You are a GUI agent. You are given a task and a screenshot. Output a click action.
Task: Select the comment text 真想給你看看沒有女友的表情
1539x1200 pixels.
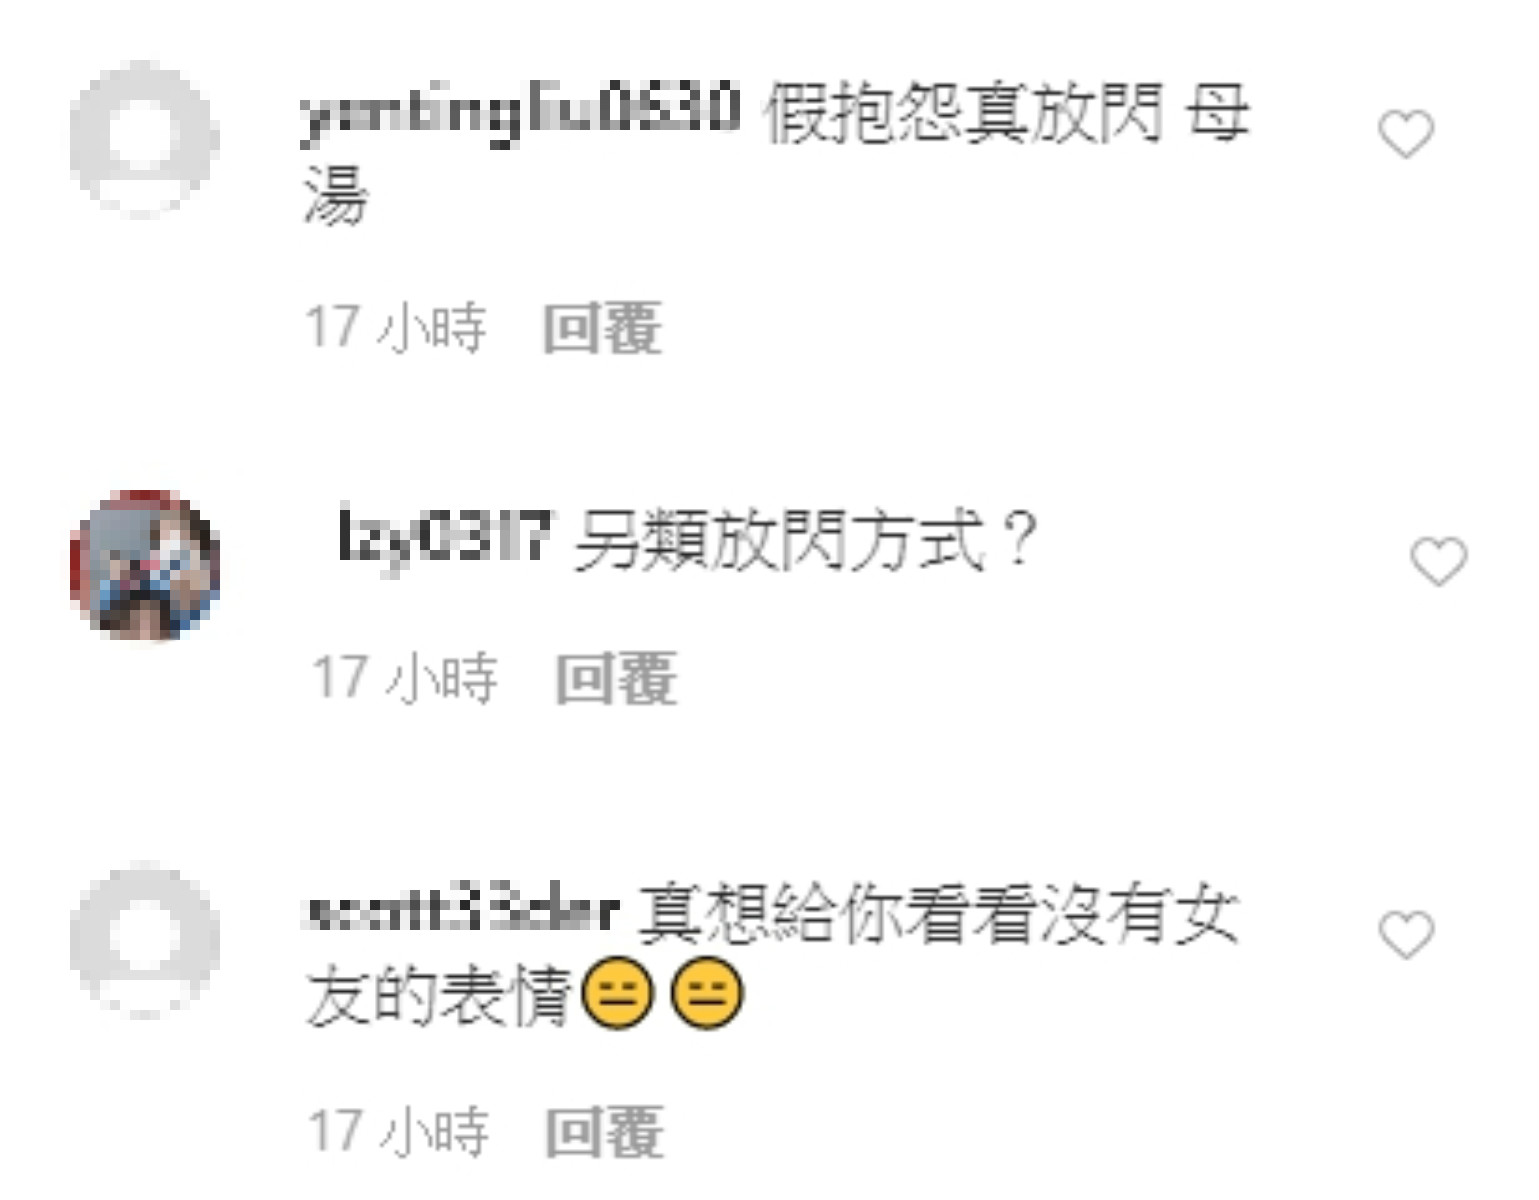(x=772, y=955)
